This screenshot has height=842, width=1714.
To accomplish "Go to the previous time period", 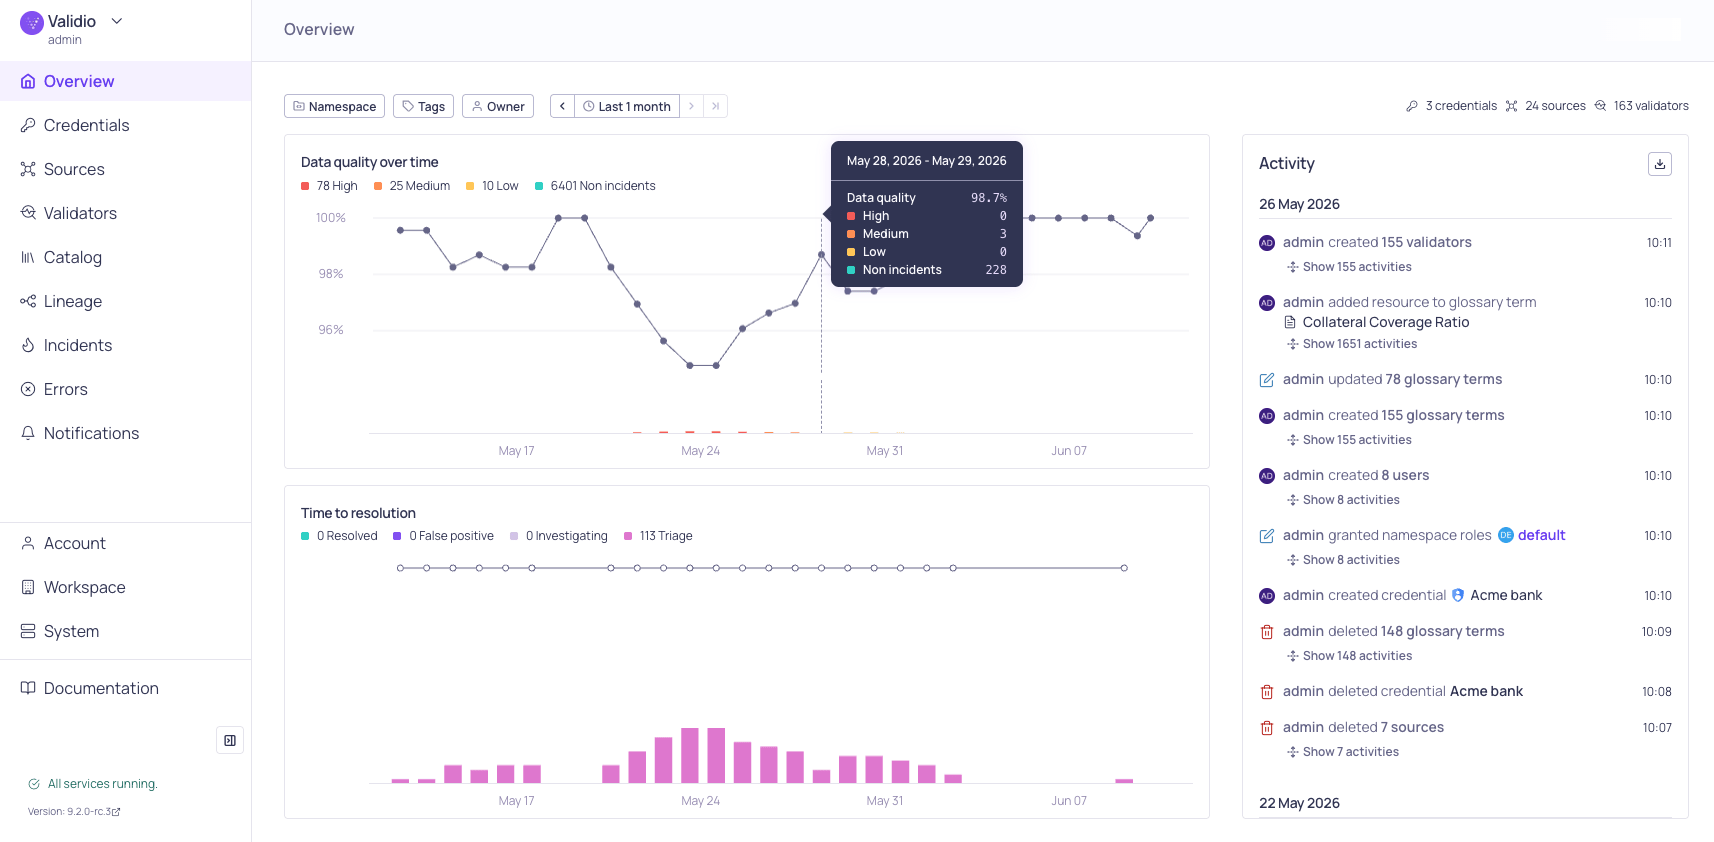I will click(562, 106).
